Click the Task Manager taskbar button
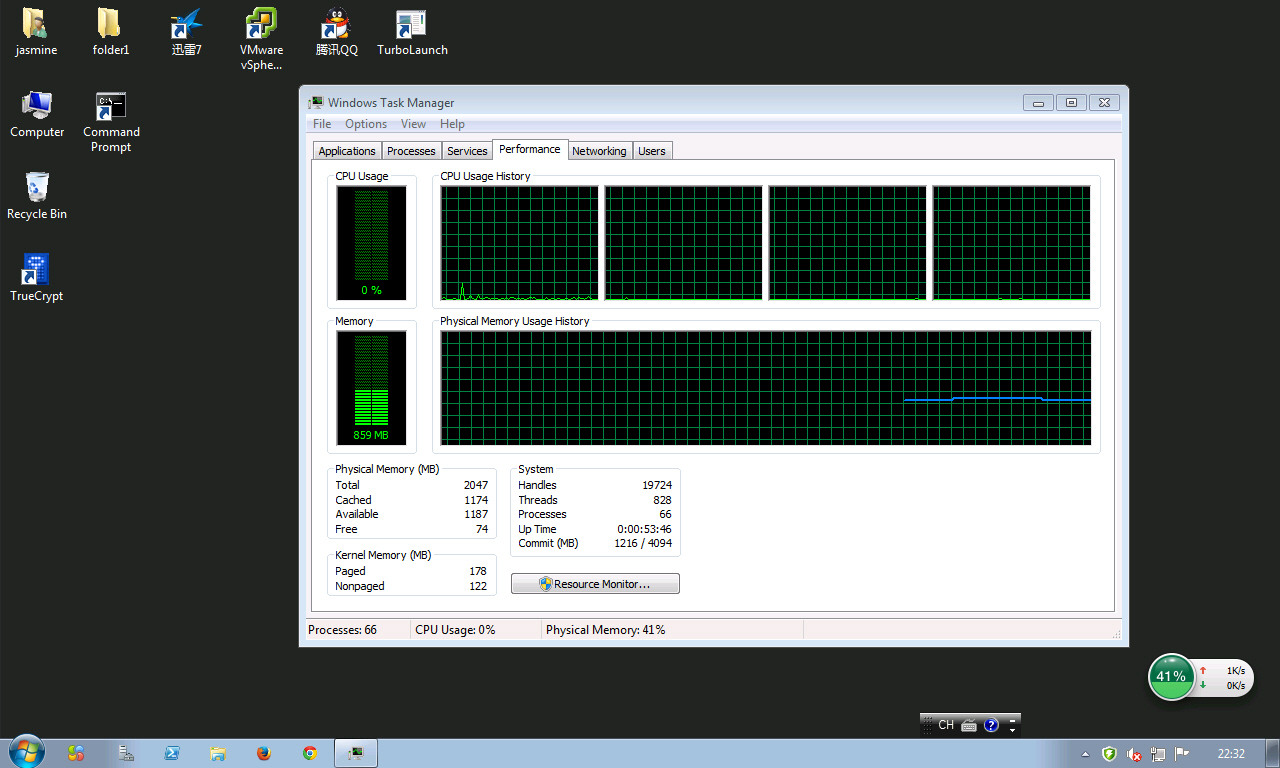Viewport: 1280px width, 768px height. (x=356, y=753)
